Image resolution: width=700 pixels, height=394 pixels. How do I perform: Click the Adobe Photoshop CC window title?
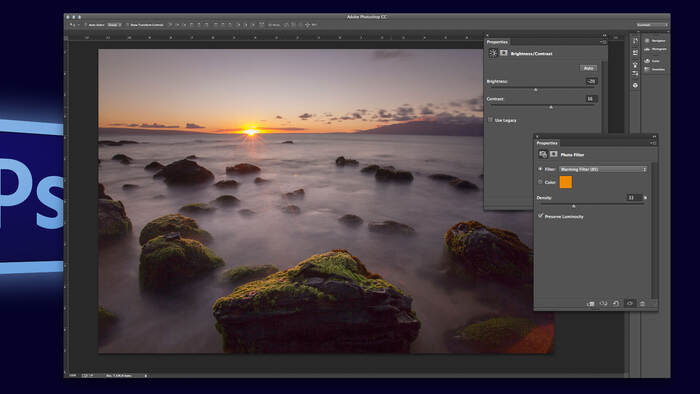click(x=367, y=17)
